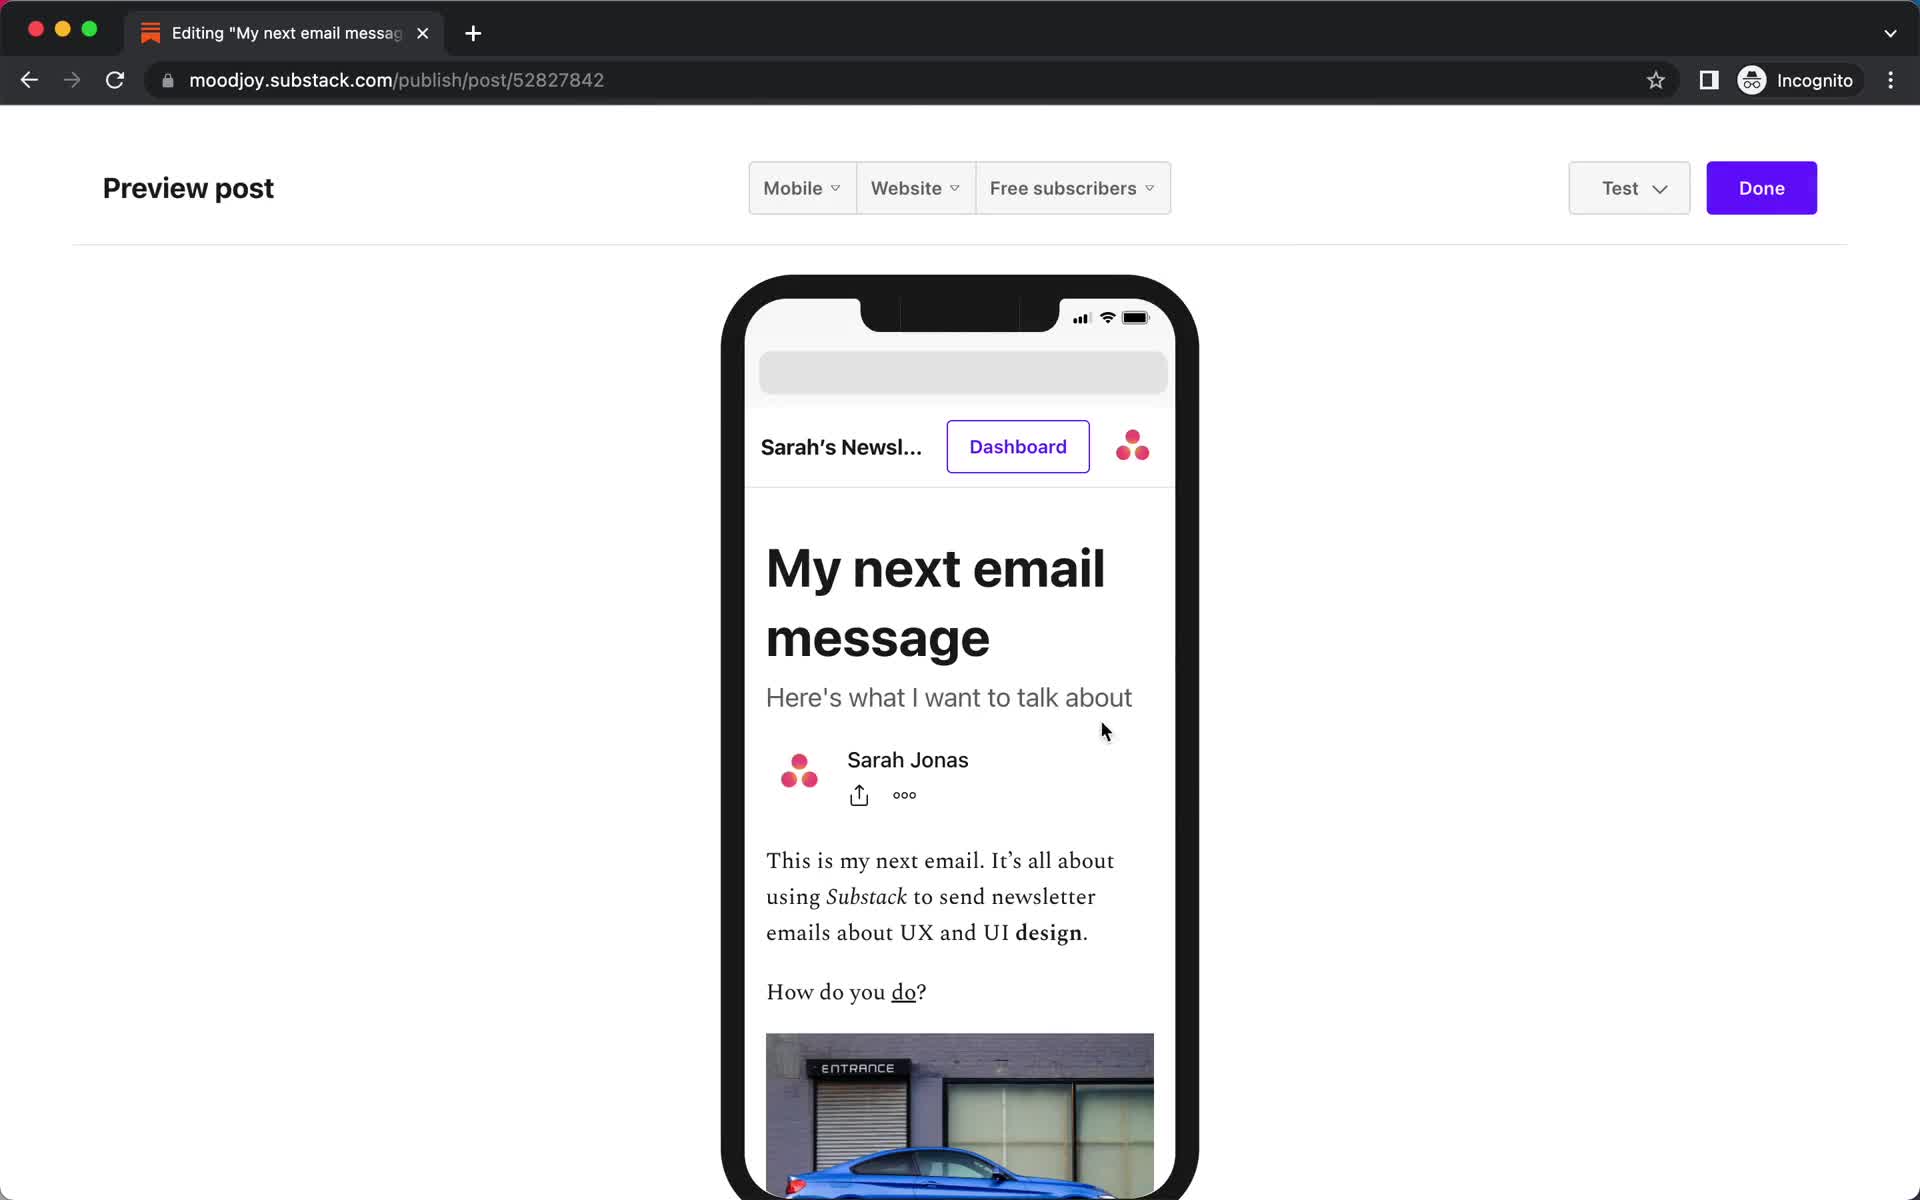Click the pink cluster icon top right
This screenshot has height=1200, width=1920.
tap(1131, 447)
